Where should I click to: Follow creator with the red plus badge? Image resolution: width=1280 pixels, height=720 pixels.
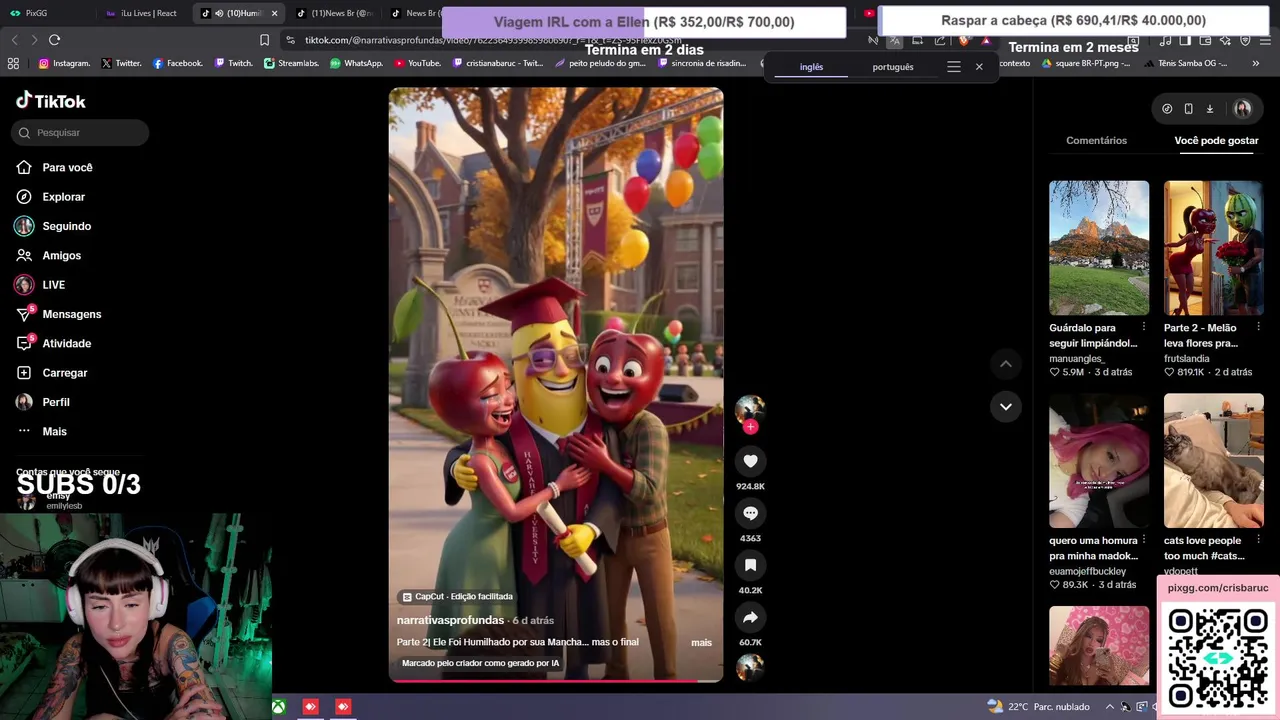point(750,427)
